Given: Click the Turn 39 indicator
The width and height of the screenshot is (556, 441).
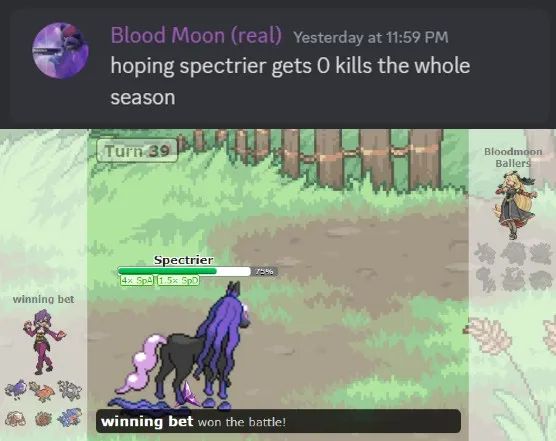Looking at the screenshot, I should tap(137, 151).
